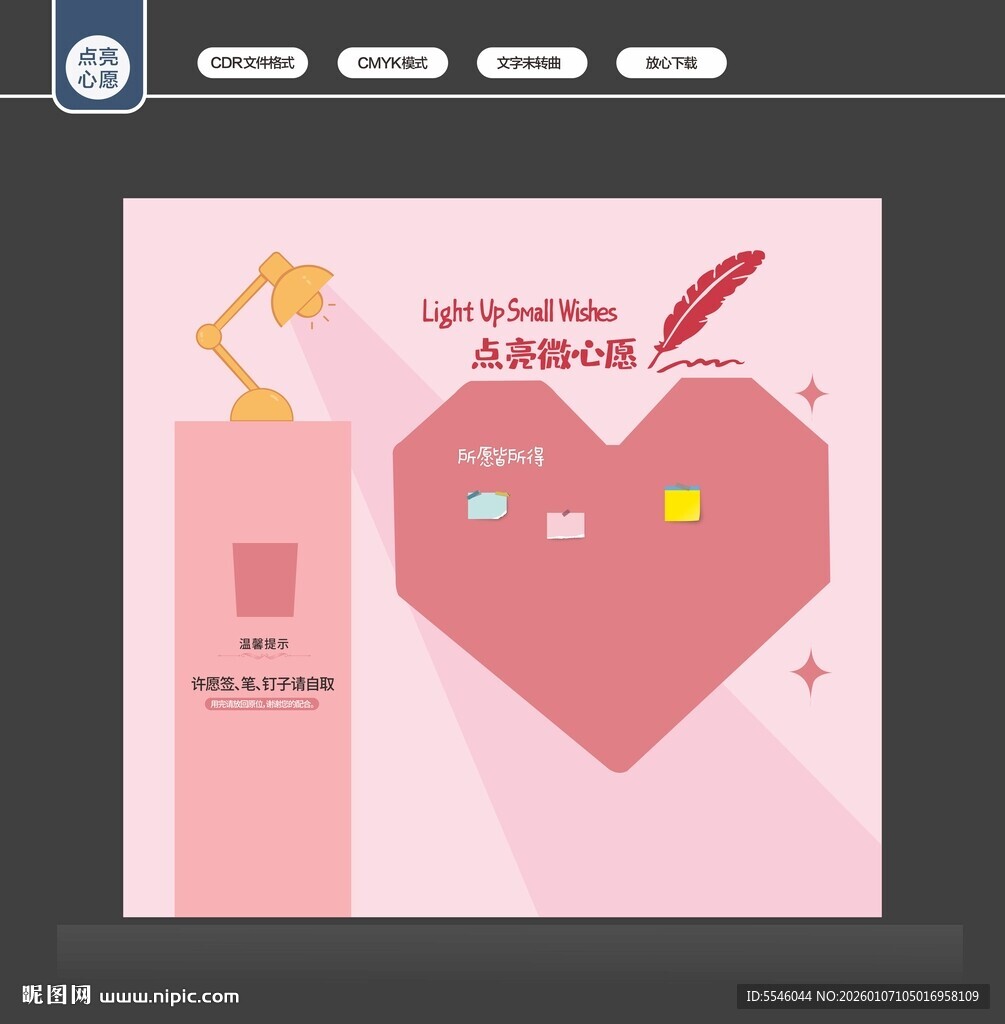Click the lamp's glowing bulb icon
Image resolution: width=1005 pixels, height=1024 pixels.
(310, 307)
